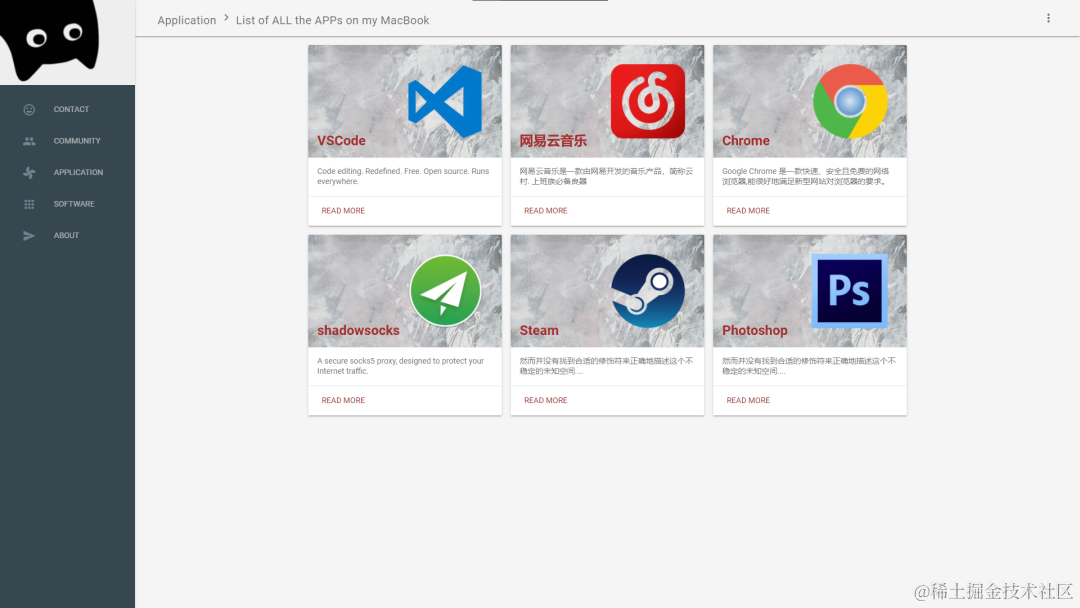
Task: Open the Software sidebar item
Action: click(x=68, y=205)
